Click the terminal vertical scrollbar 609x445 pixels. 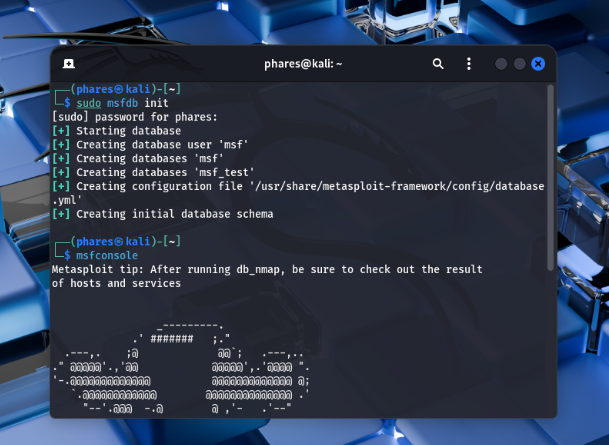550,177
